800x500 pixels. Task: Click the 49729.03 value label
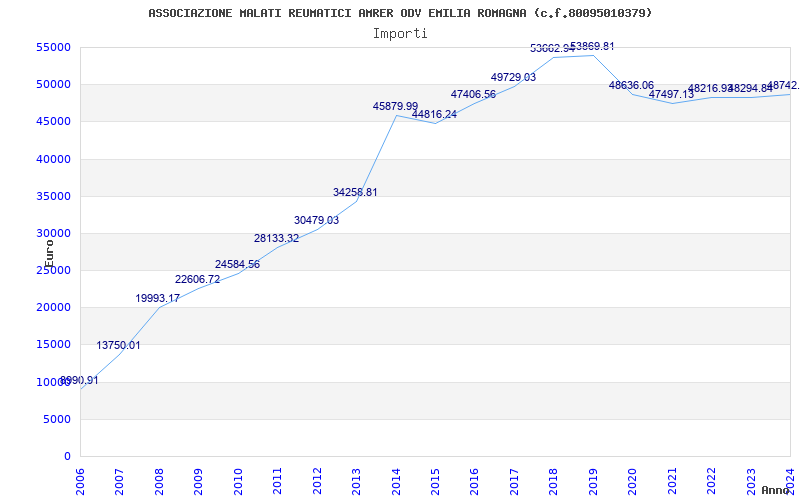coord(513,77)
